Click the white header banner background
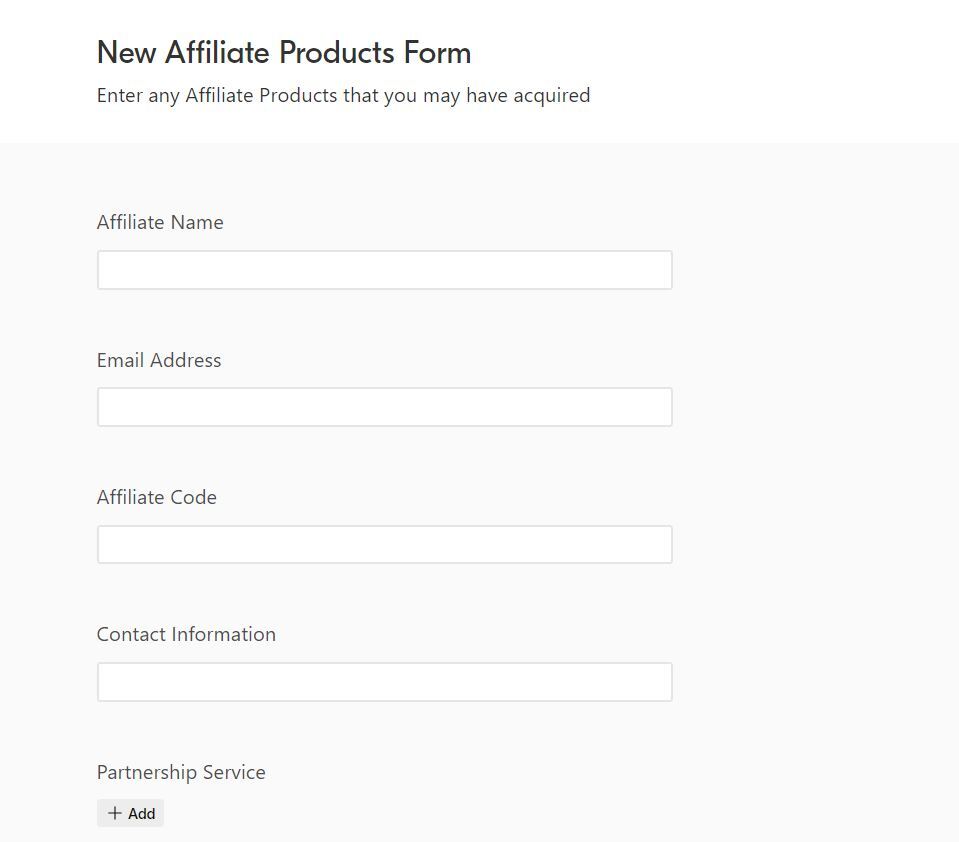The height and width of the screenshot is (842, 959). pyautogui.click(x=780, y=70)
